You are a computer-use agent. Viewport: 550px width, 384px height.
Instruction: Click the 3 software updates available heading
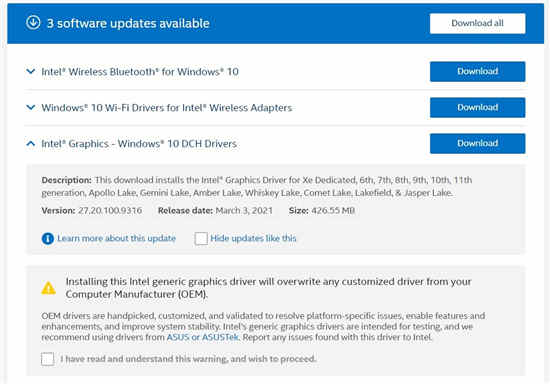click(128, 23)
